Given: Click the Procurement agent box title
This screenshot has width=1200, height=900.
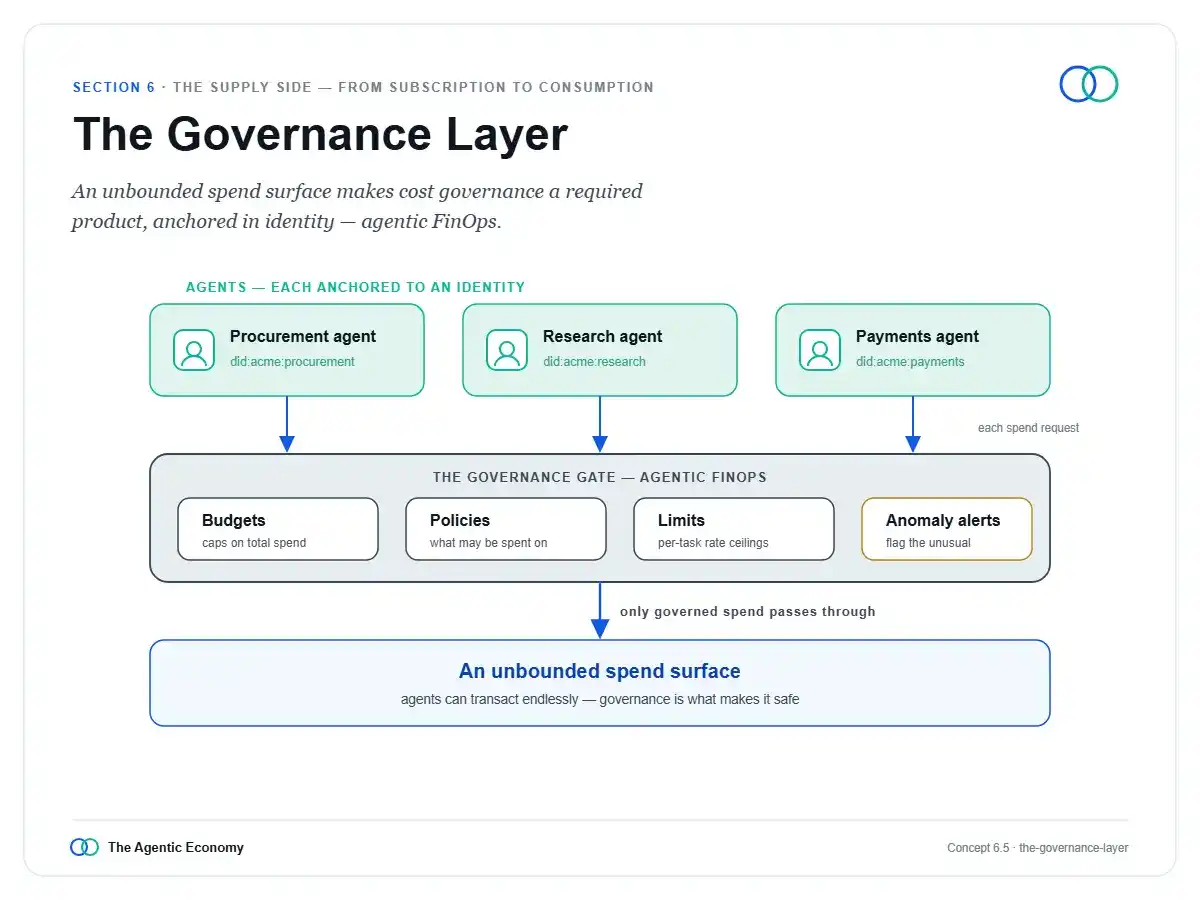Looking at the screenshot, I should coord(303,337).
